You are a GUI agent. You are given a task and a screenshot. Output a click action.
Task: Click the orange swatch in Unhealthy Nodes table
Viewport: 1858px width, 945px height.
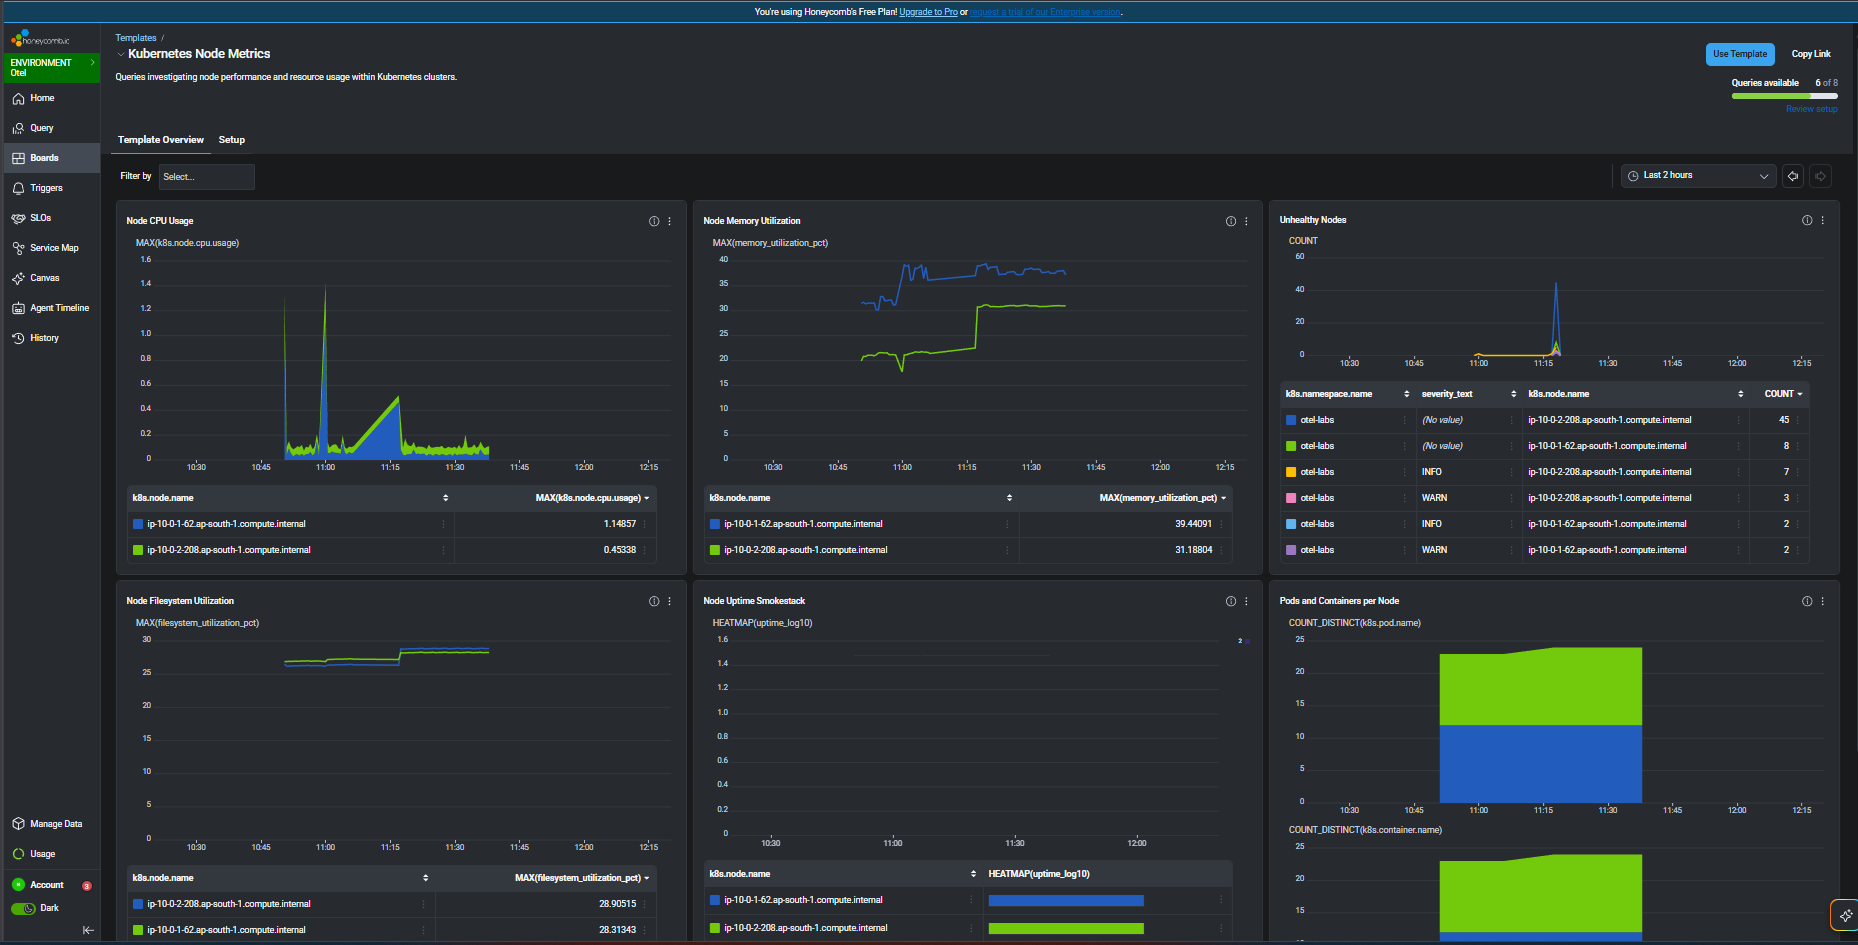pos(1291,472)
